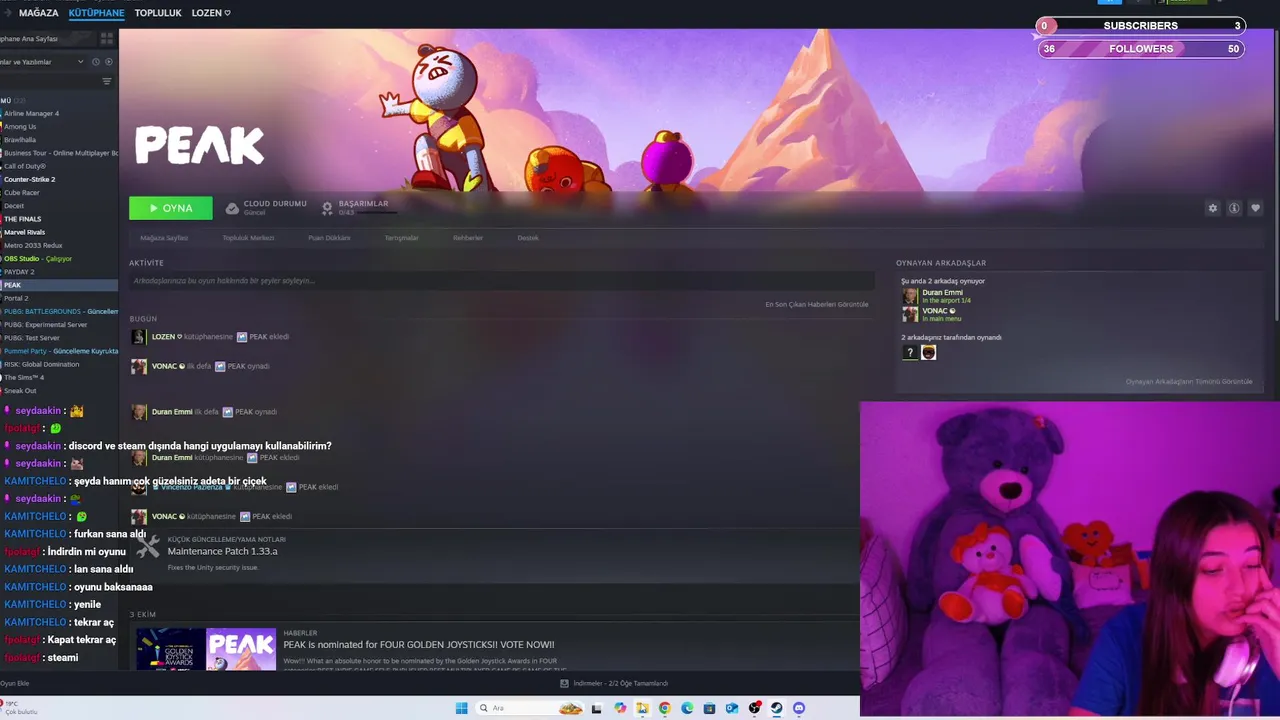Screen dimensions: 1280x720
Task: Open the İndirmeler downloads status bar
Action: pyautogui.click(x=614, y=684)
